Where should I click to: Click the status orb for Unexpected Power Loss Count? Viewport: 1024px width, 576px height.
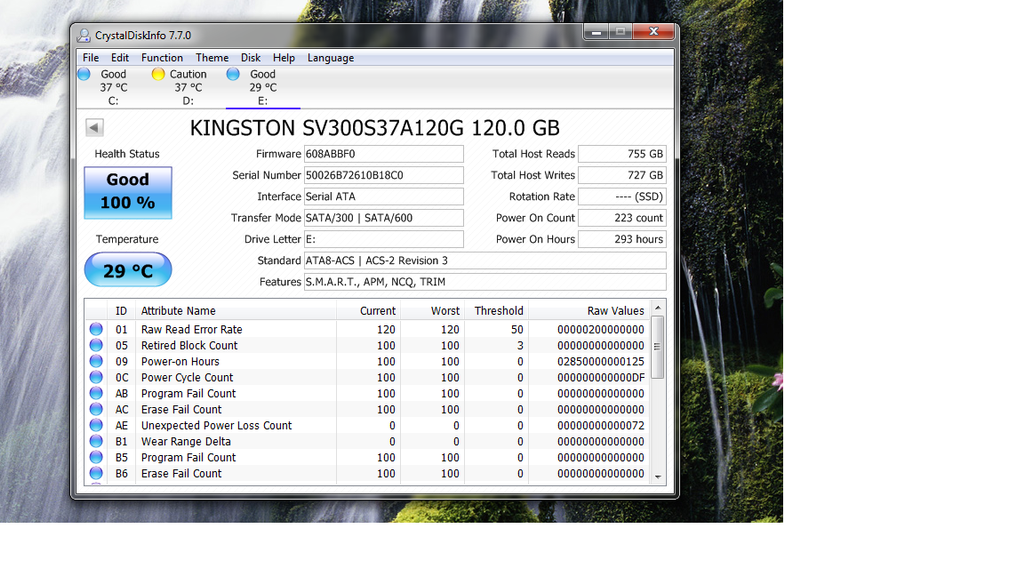(96, 425)
